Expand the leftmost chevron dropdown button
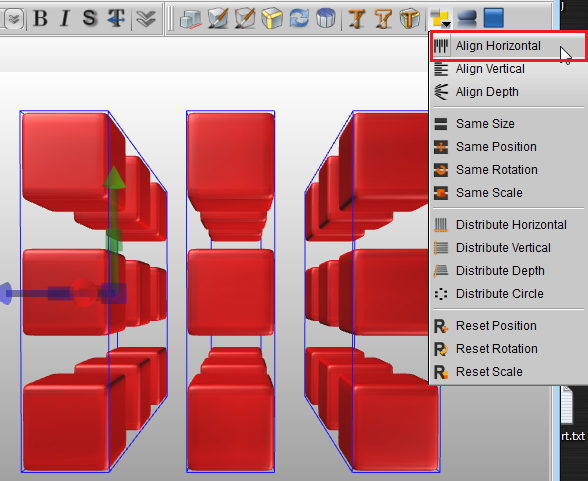The width and height of the screenshot is (588, 481). (x=14, y=18)
